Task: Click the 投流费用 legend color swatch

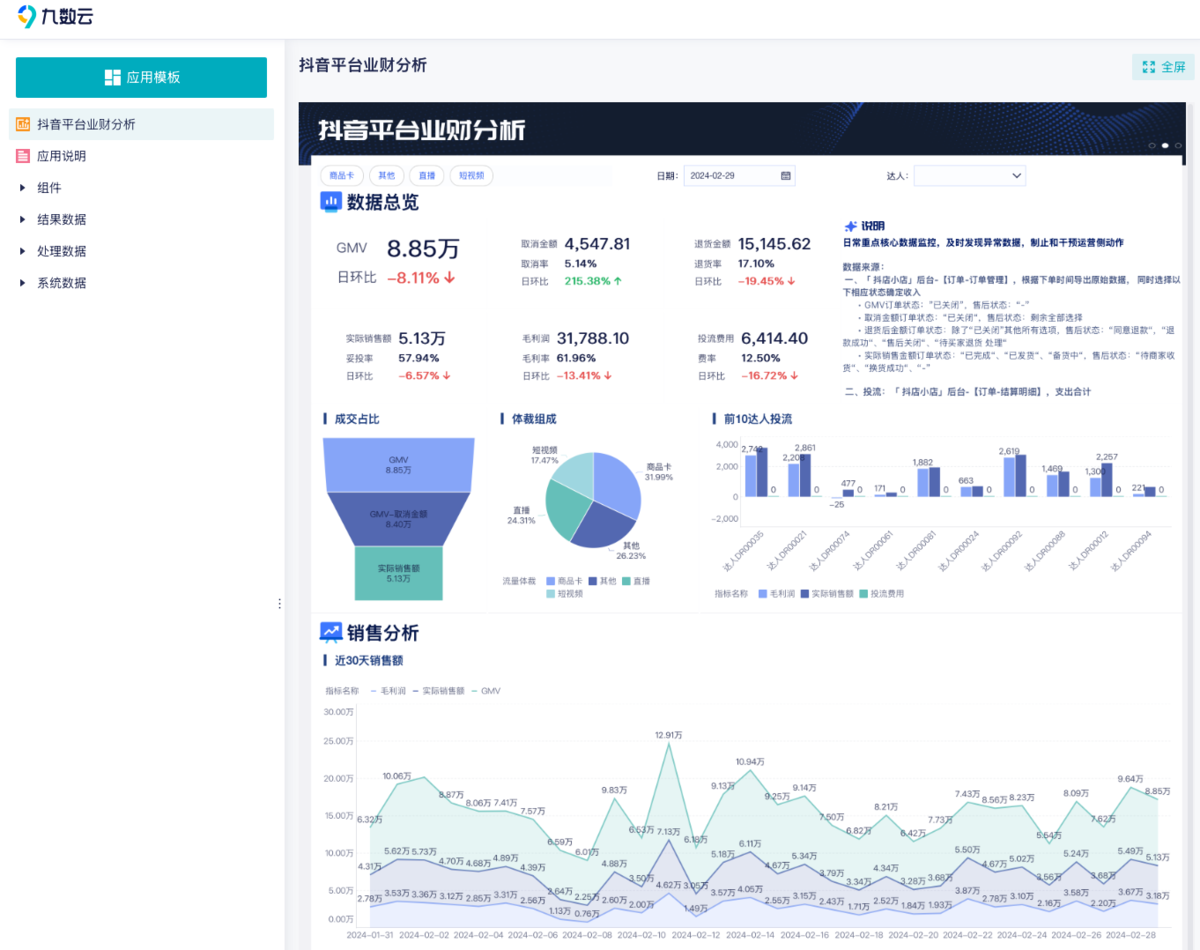Action: click(864, 594)
